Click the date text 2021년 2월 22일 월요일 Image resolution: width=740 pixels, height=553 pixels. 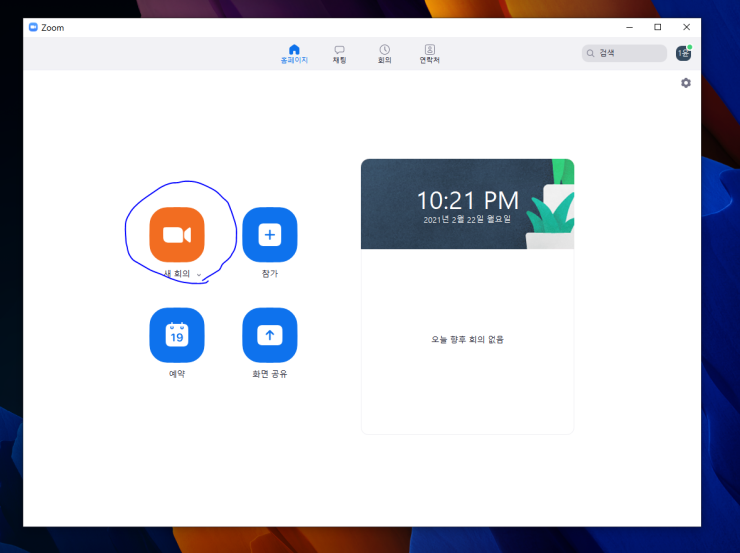[467, 219]
